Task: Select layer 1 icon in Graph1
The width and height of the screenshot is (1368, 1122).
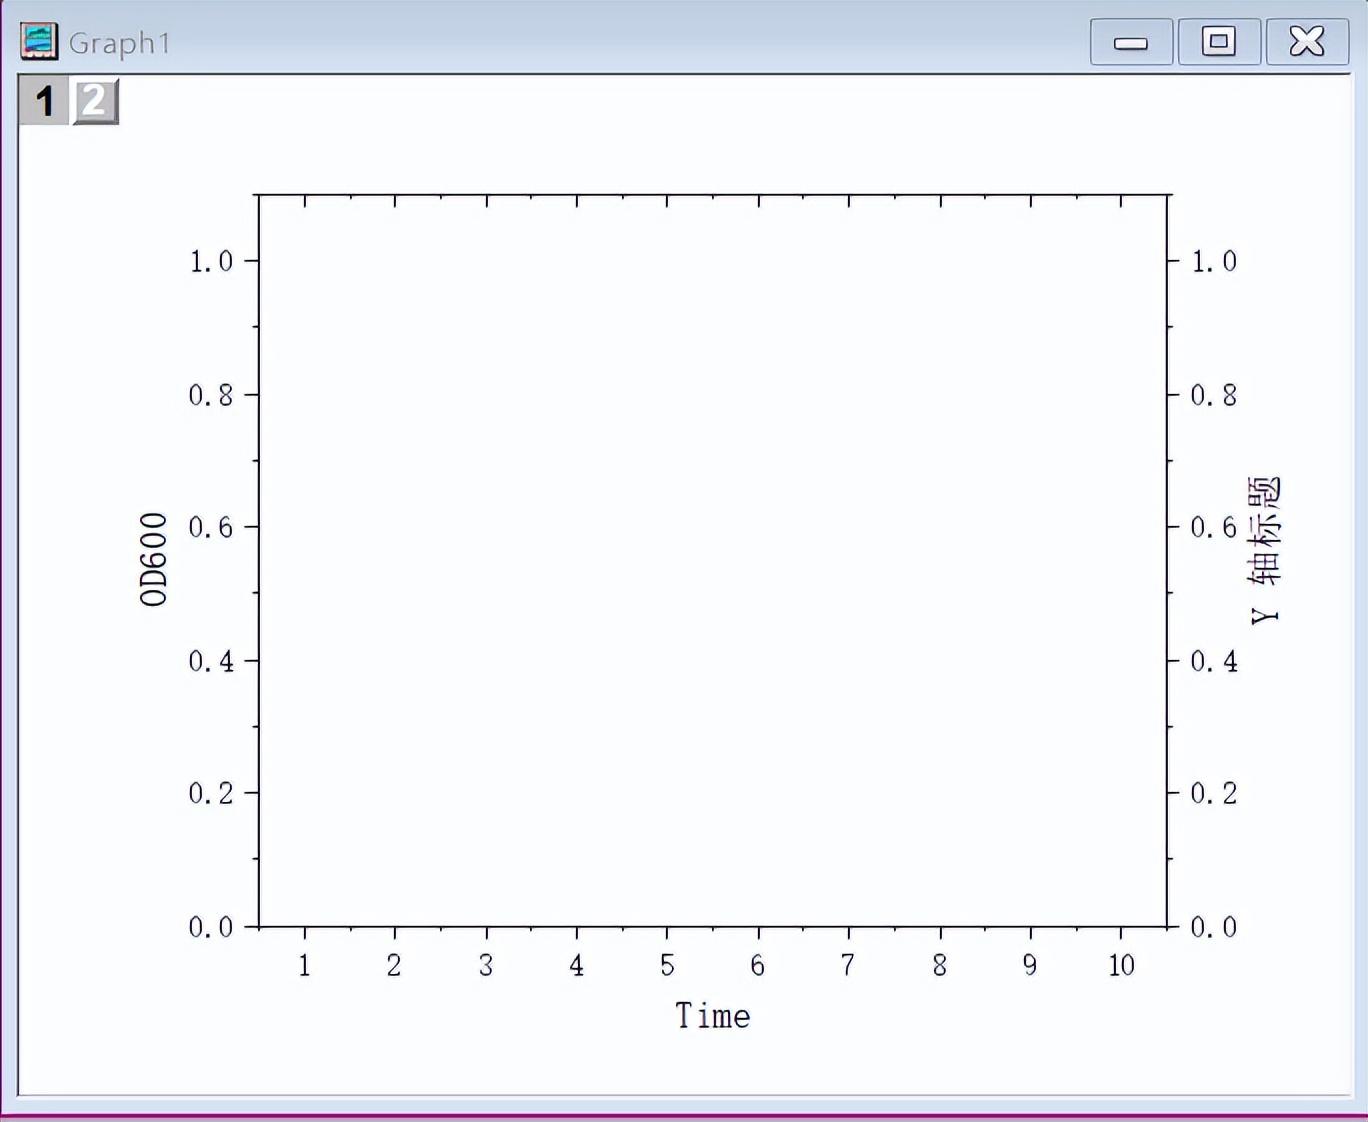Action: click(44, 100)
